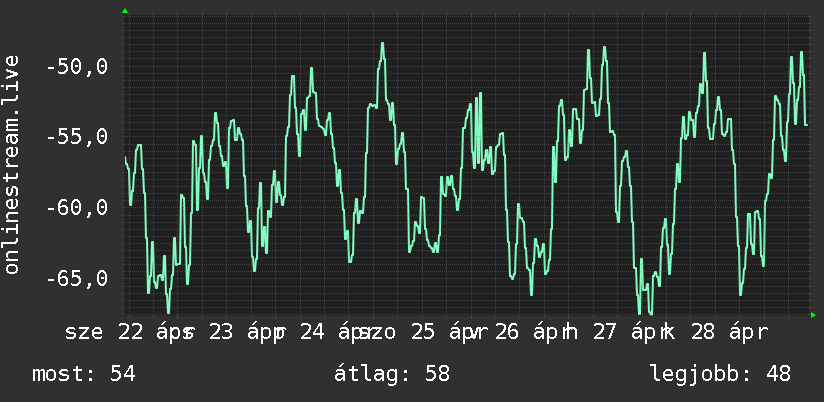Click the -65,0 y-axis label
The image size is (824, 402).
pyautogui.click(x=77, y=278)
